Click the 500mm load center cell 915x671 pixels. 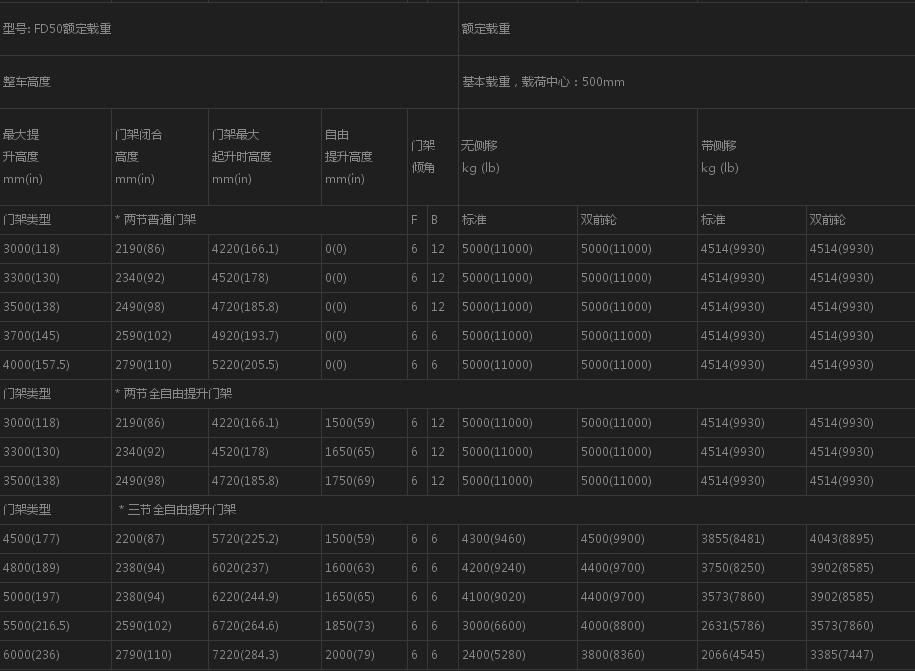543,82
